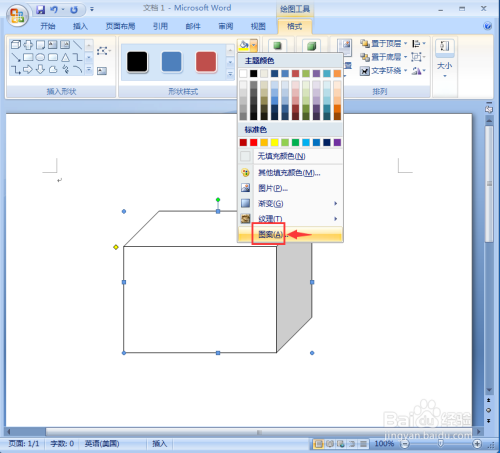Choose the triangle shape

point(65,57)
